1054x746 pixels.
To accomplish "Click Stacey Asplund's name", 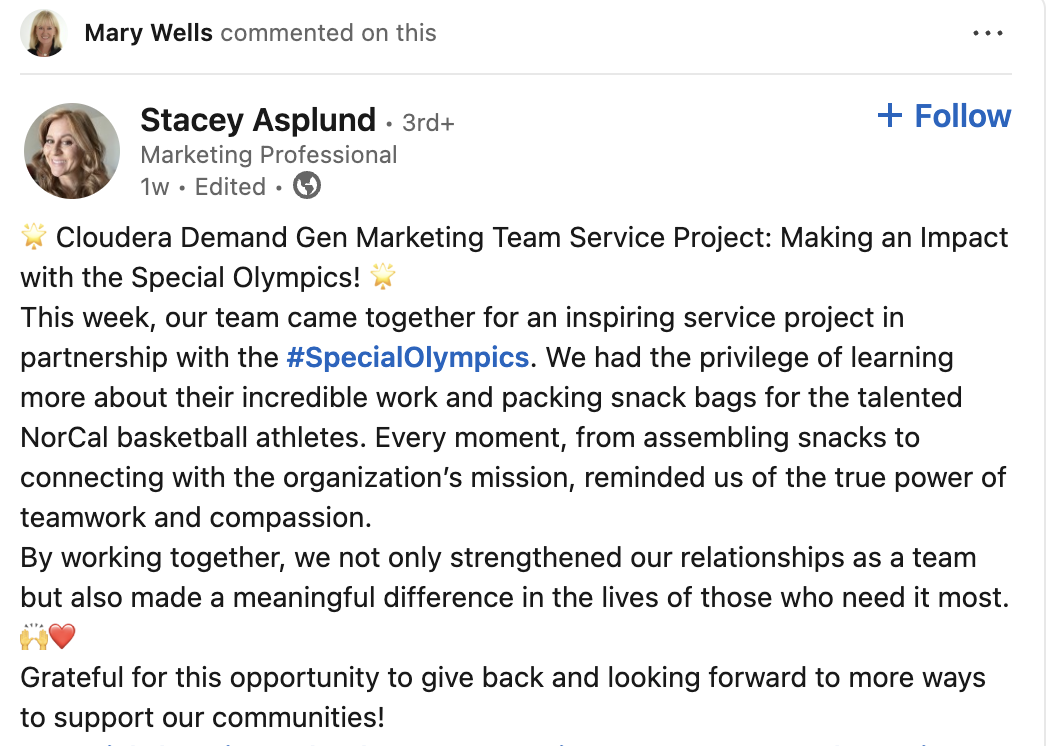I will (x=258, y=120).
